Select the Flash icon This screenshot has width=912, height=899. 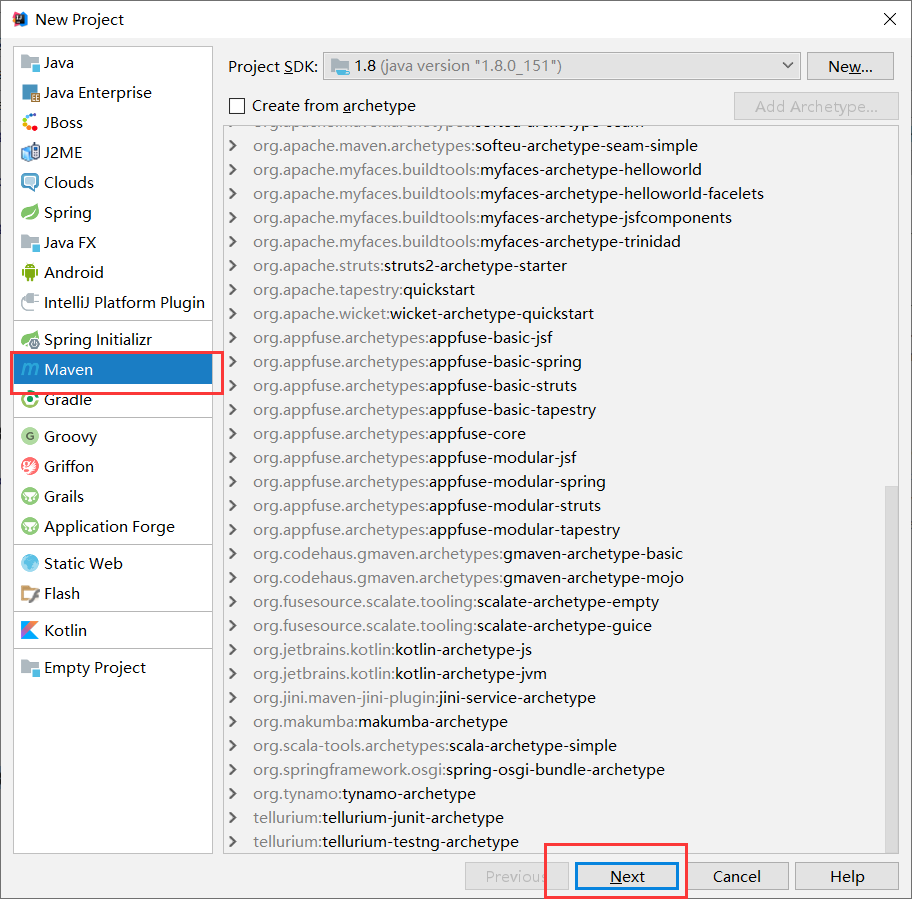click(x=30, y=594)
